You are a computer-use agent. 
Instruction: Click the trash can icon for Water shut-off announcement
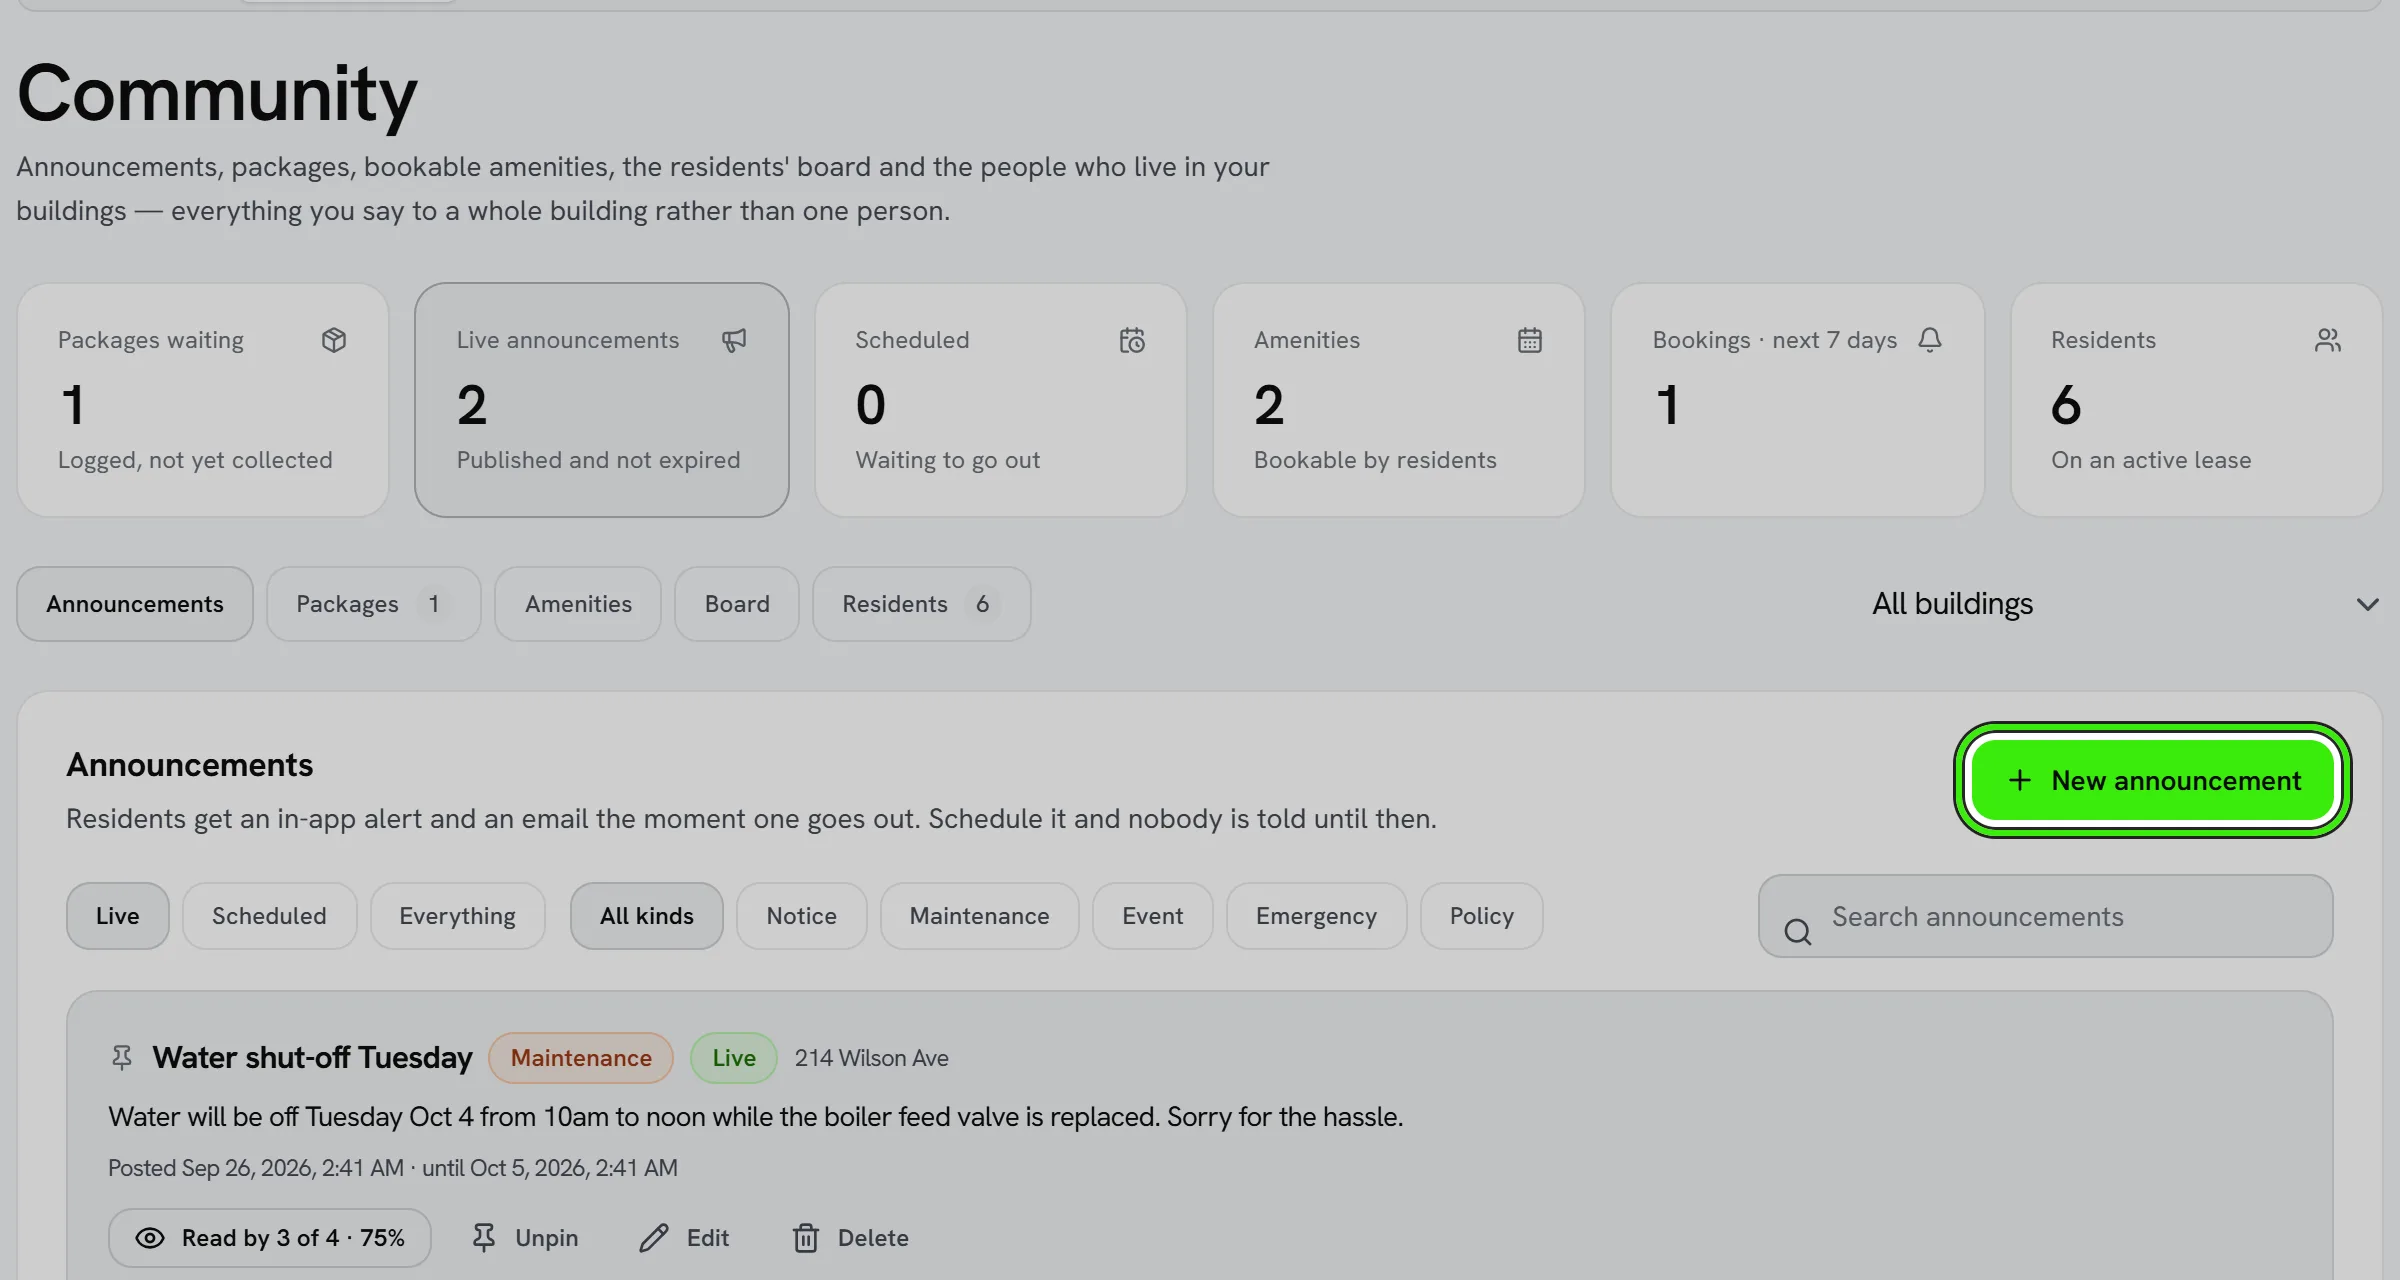coord(806,1238)
